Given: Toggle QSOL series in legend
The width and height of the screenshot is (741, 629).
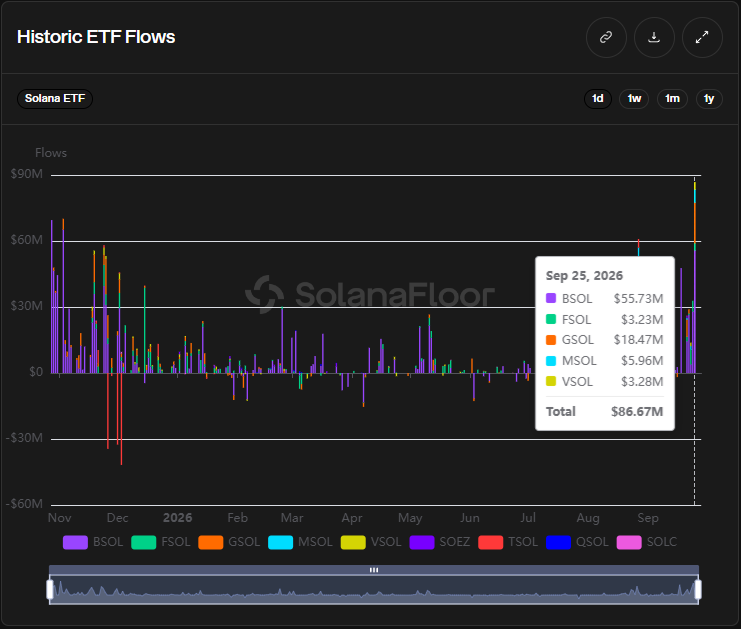Looking at the screenshot, I should tap(577, 542).
